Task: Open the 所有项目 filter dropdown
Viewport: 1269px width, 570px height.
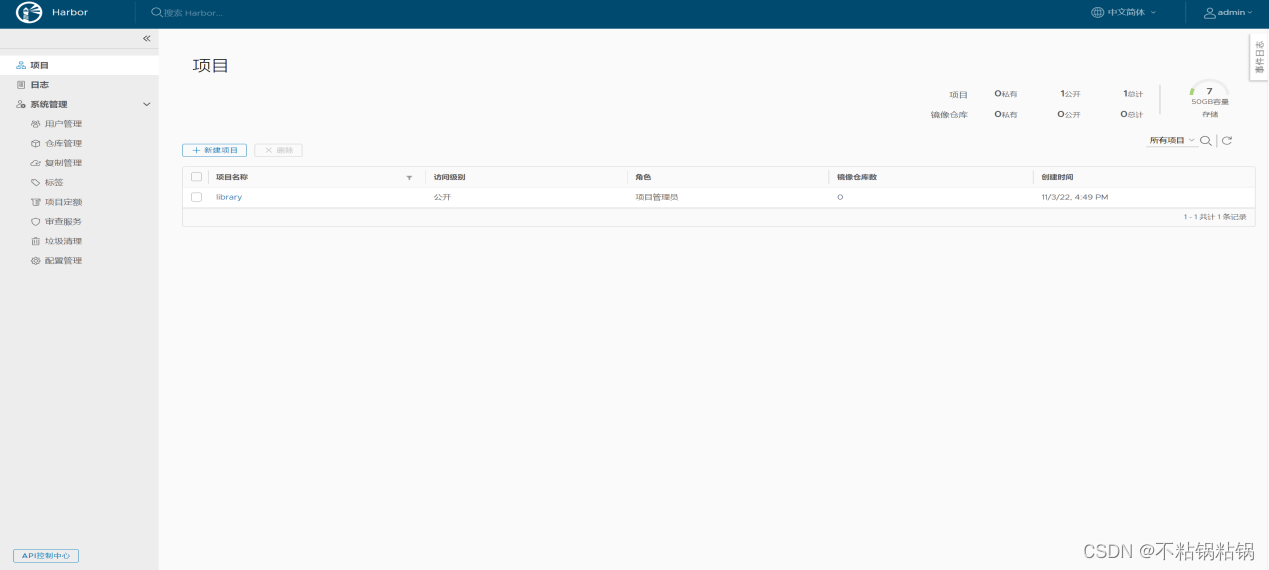Action: [x=1171, y=141]
